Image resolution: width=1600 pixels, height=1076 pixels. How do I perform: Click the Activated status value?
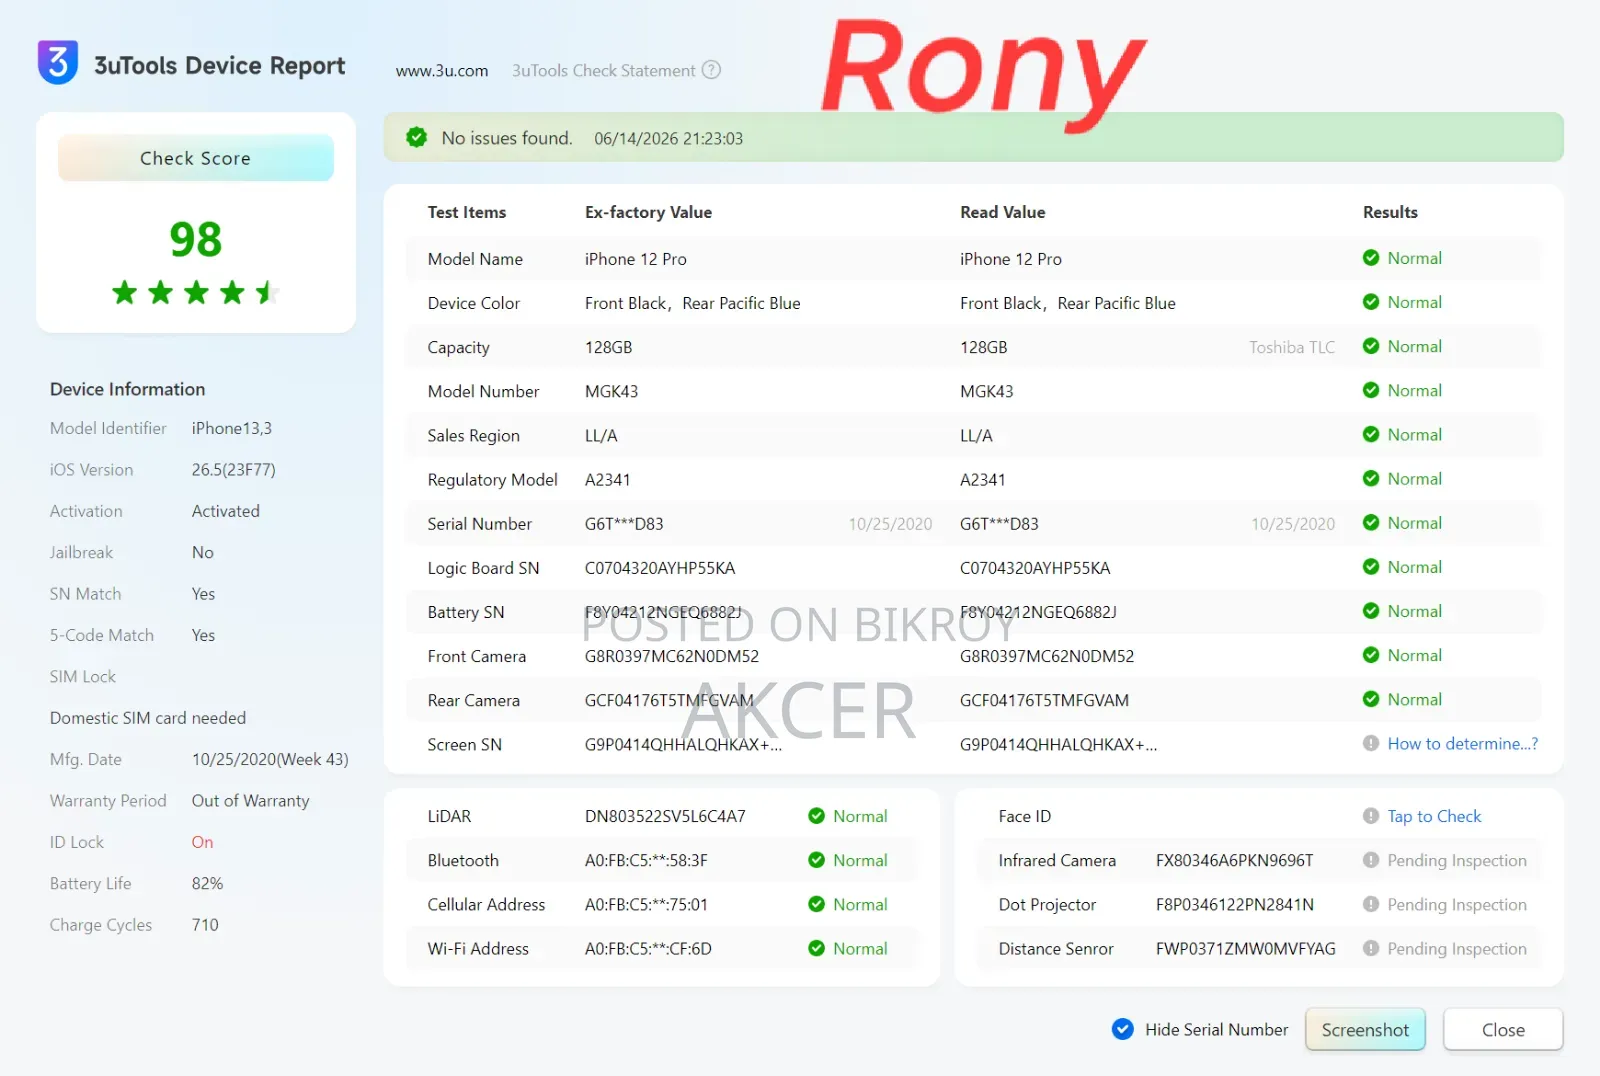point(226,511)
